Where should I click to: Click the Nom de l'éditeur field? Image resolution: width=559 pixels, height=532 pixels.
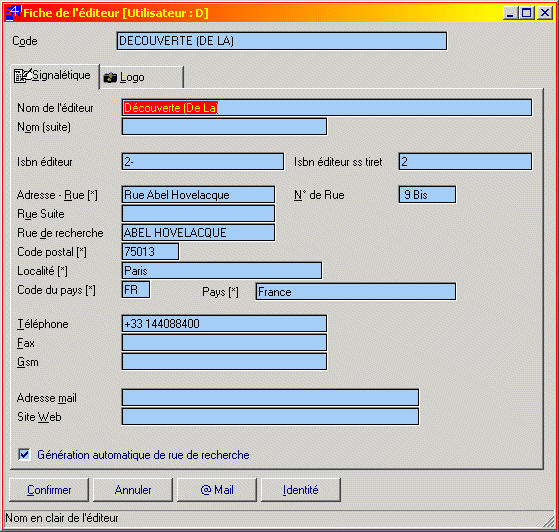pos(327,108)
